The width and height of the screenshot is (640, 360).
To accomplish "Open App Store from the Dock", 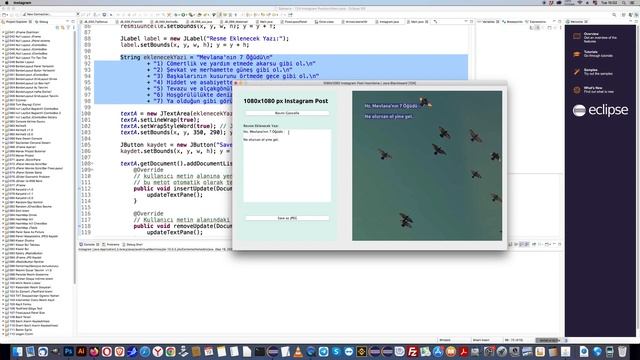I will [438, 351].
